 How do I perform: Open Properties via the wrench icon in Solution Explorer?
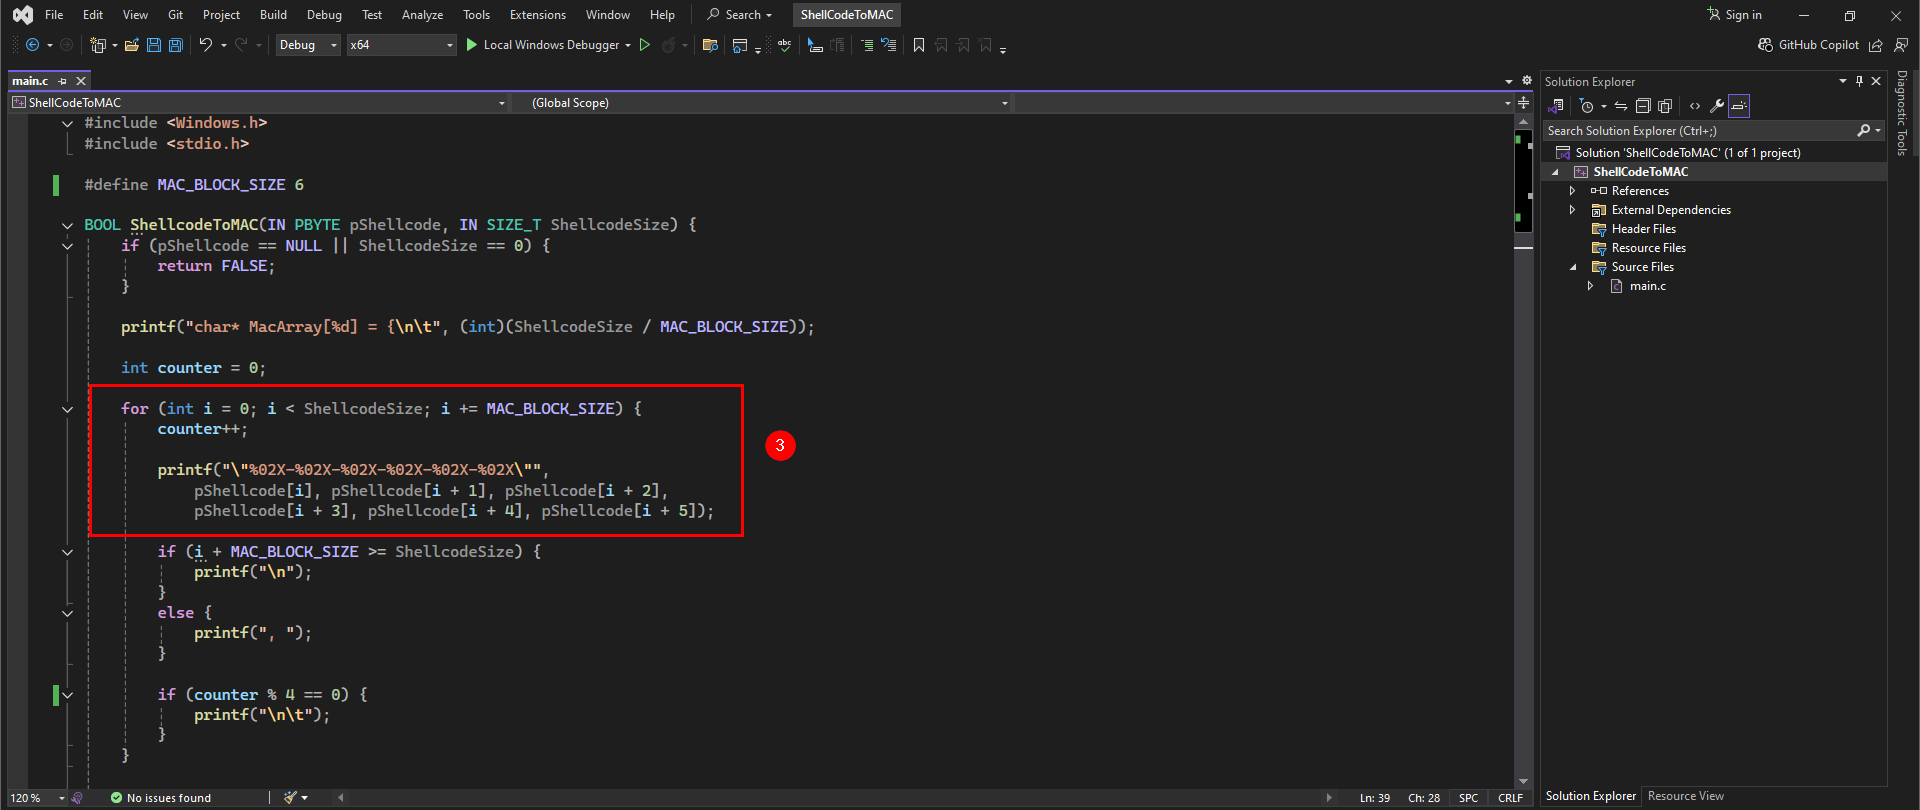coord(1717,106)
